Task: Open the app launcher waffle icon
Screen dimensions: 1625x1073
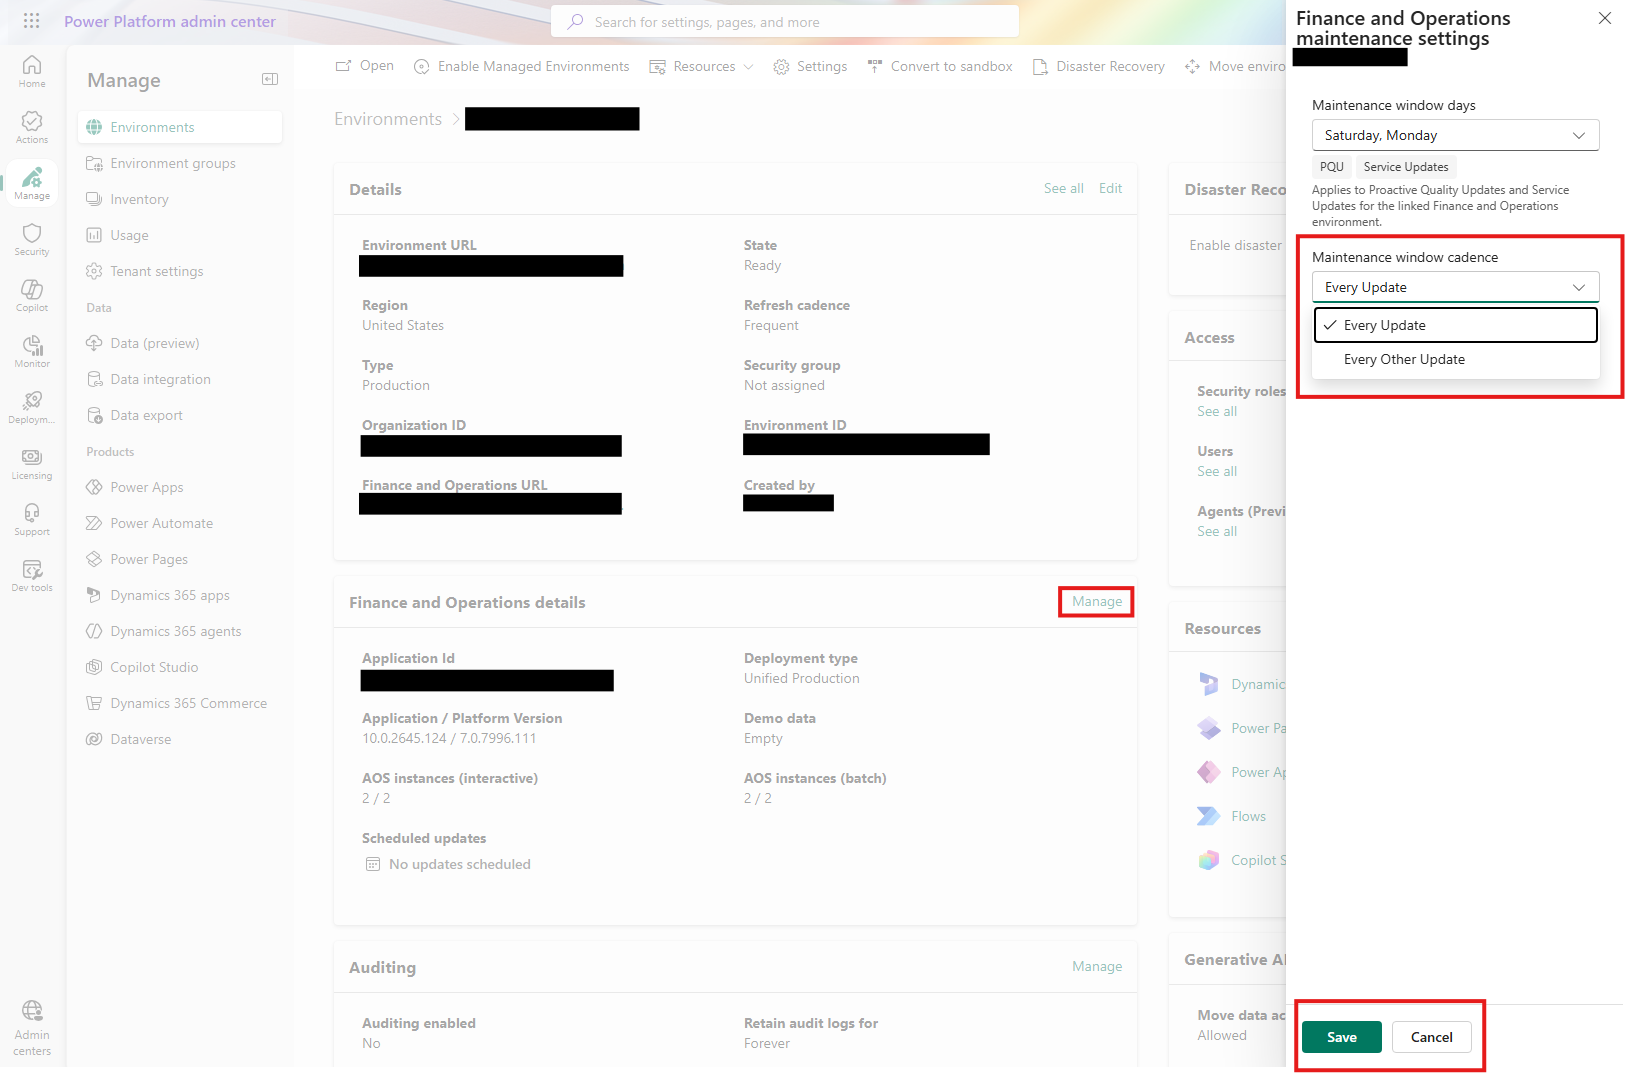Action: click(x=31, y=20)
